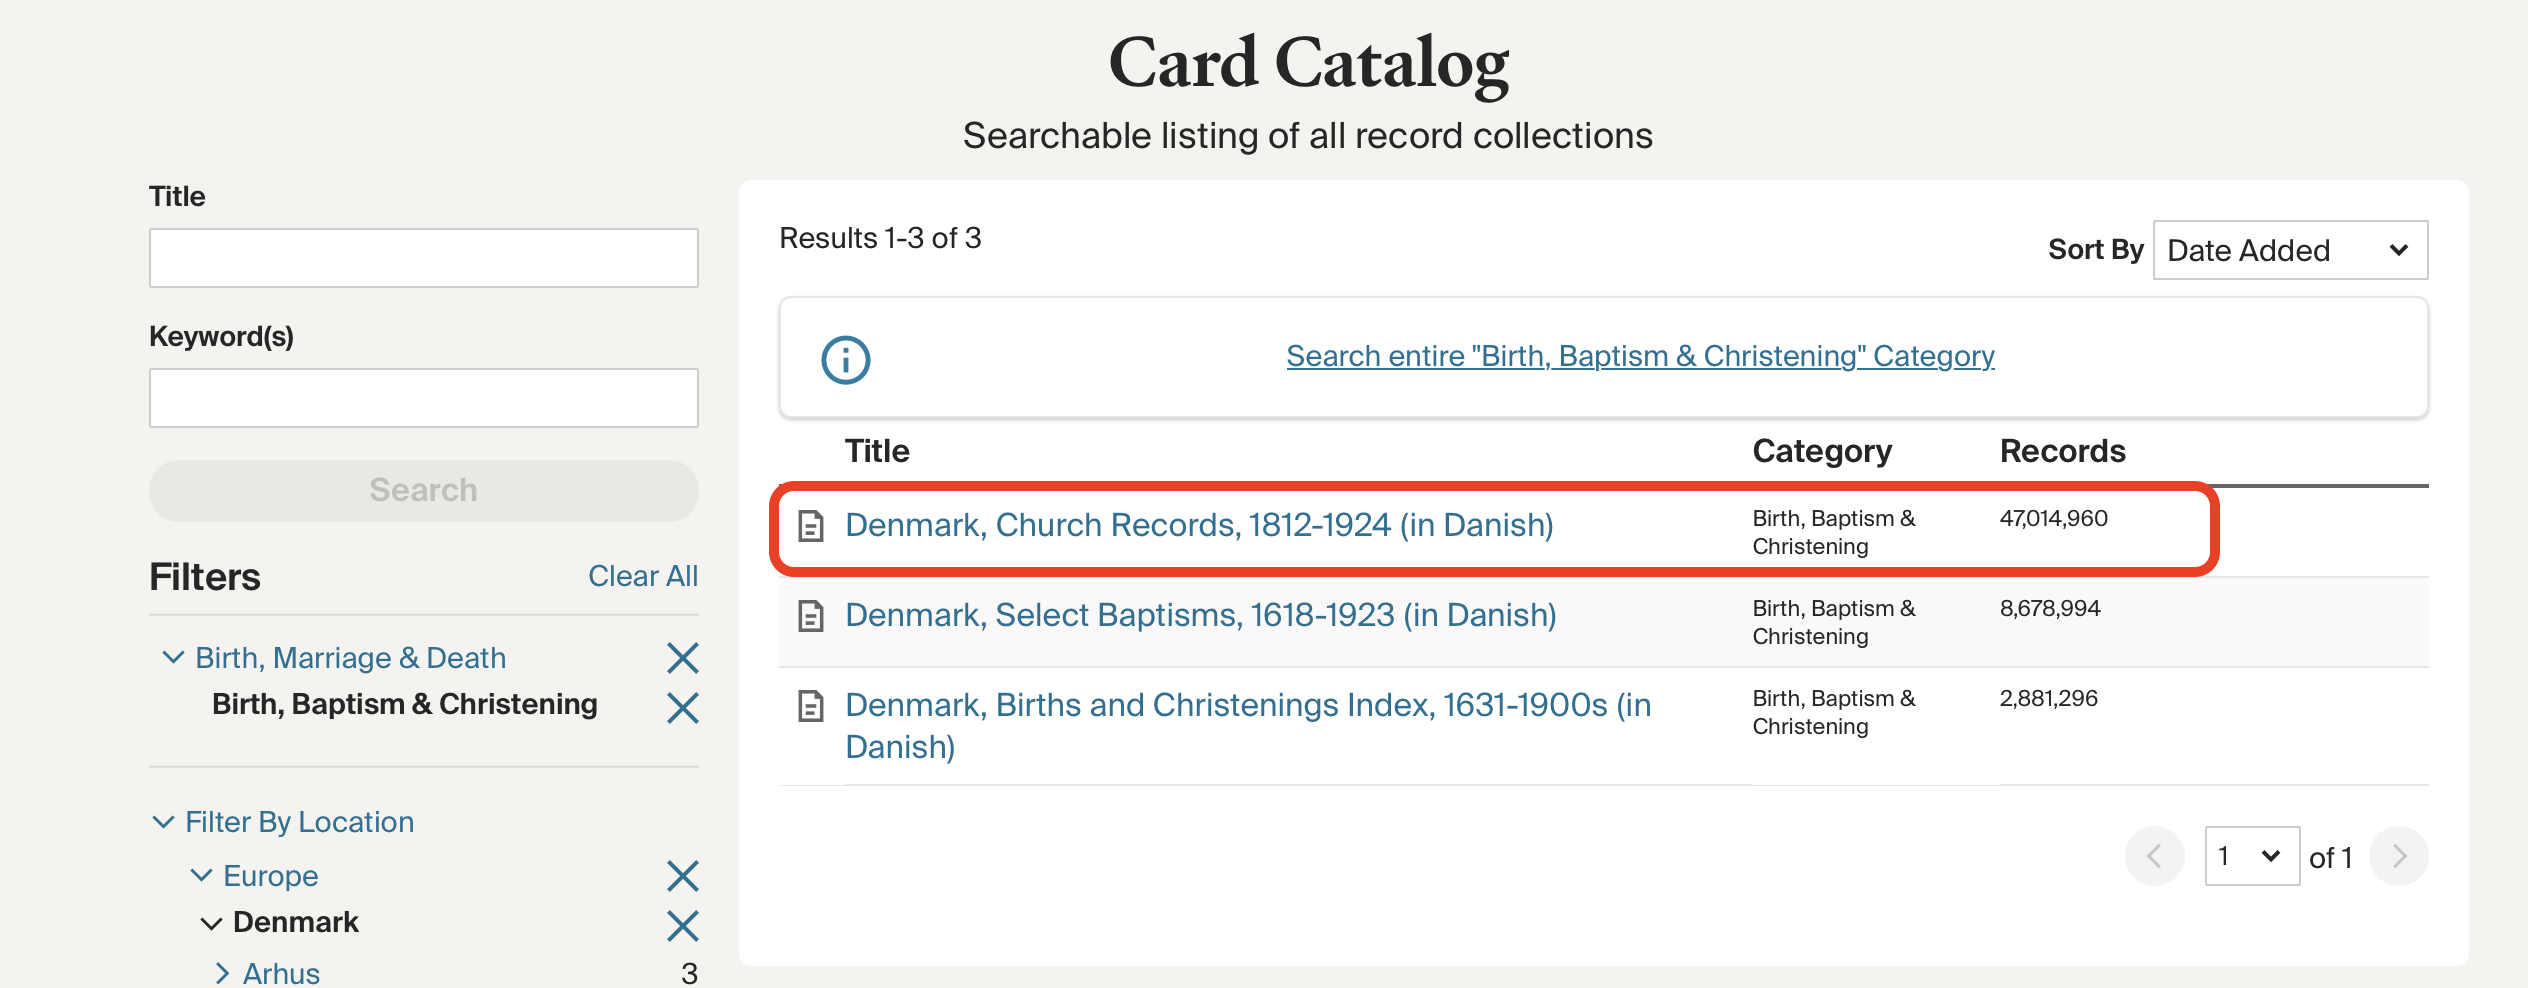Click document icon beside Denmark Church Records

(811, 526)
